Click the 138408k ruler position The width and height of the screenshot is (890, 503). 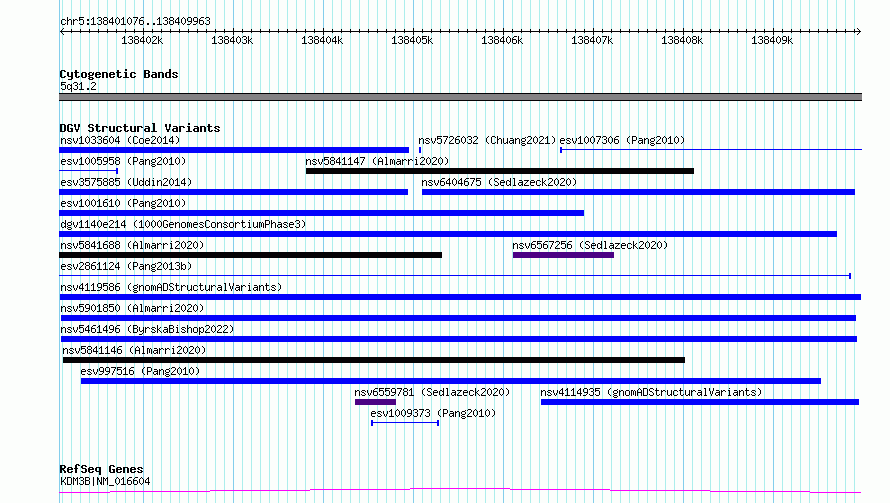682,40
